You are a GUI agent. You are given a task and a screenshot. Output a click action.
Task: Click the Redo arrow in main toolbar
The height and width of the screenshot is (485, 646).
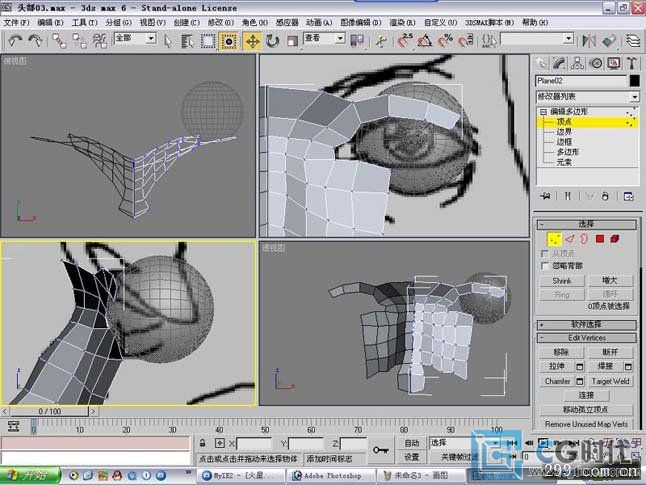click(x=35, y=40)
